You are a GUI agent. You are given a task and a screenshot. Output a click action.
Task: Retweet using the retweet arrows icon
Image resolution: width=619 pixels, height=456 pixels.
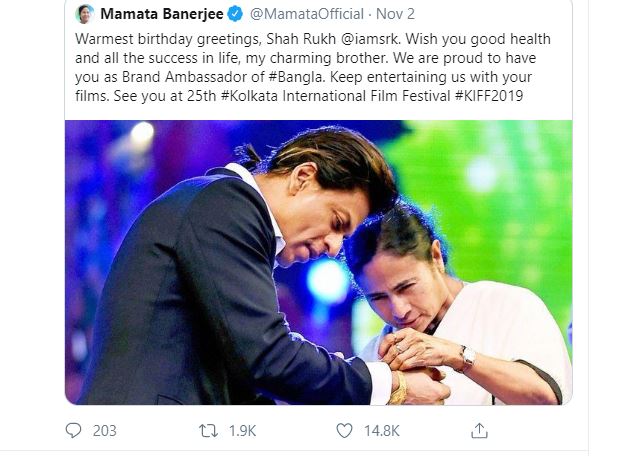[208, 431]
